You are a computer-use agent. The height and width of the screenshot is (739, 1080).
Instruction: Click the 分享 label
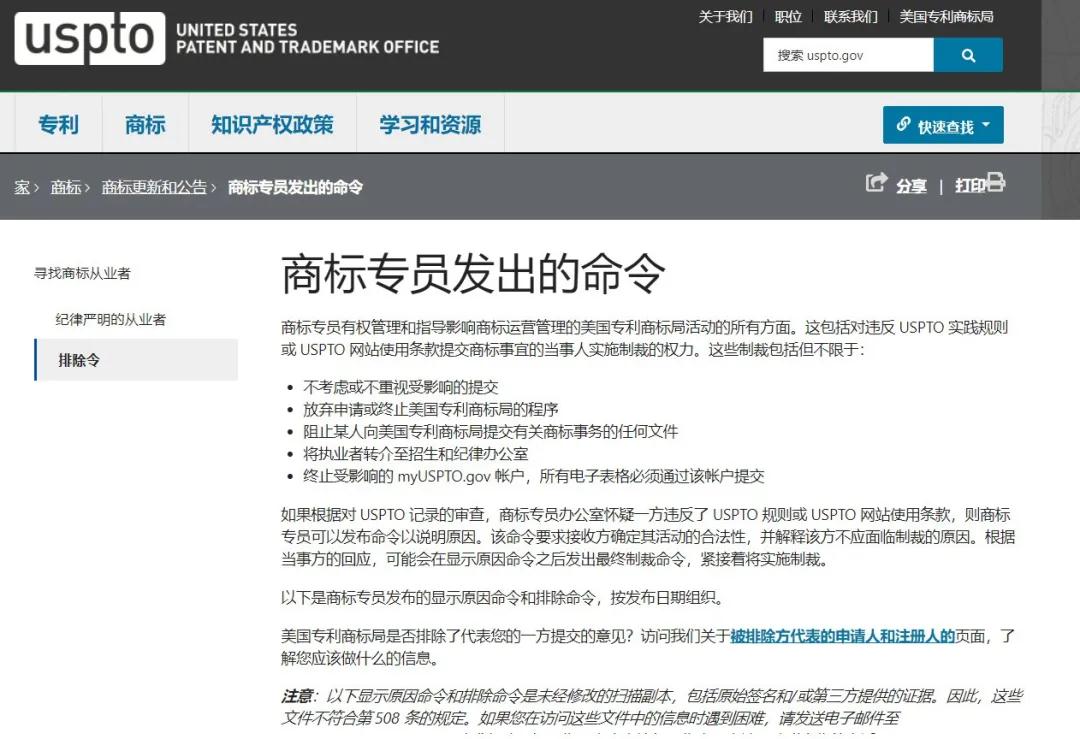coord(911,185)
